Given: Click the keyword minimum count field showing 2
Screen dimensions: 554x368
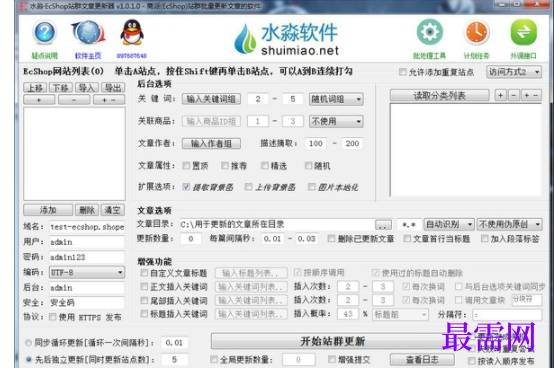Looking at the screenshot, I should (258, 99).
